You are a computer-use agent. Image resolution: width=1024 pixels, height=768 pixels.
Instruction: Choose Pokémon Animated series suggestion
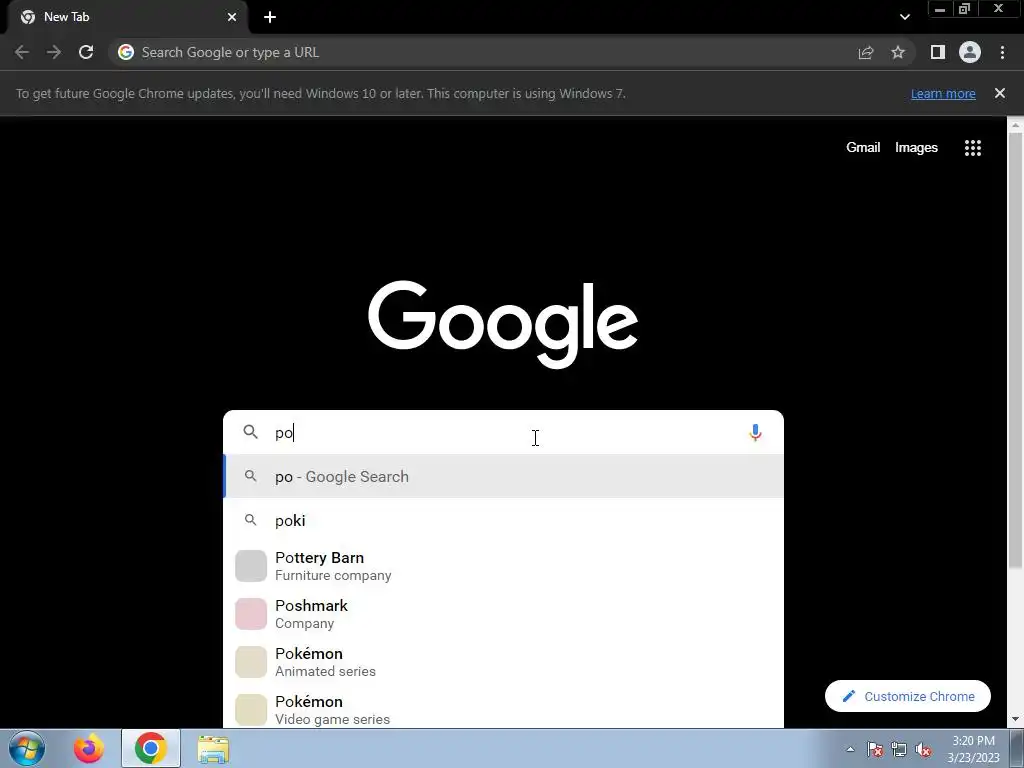click(x=503, y=662)
